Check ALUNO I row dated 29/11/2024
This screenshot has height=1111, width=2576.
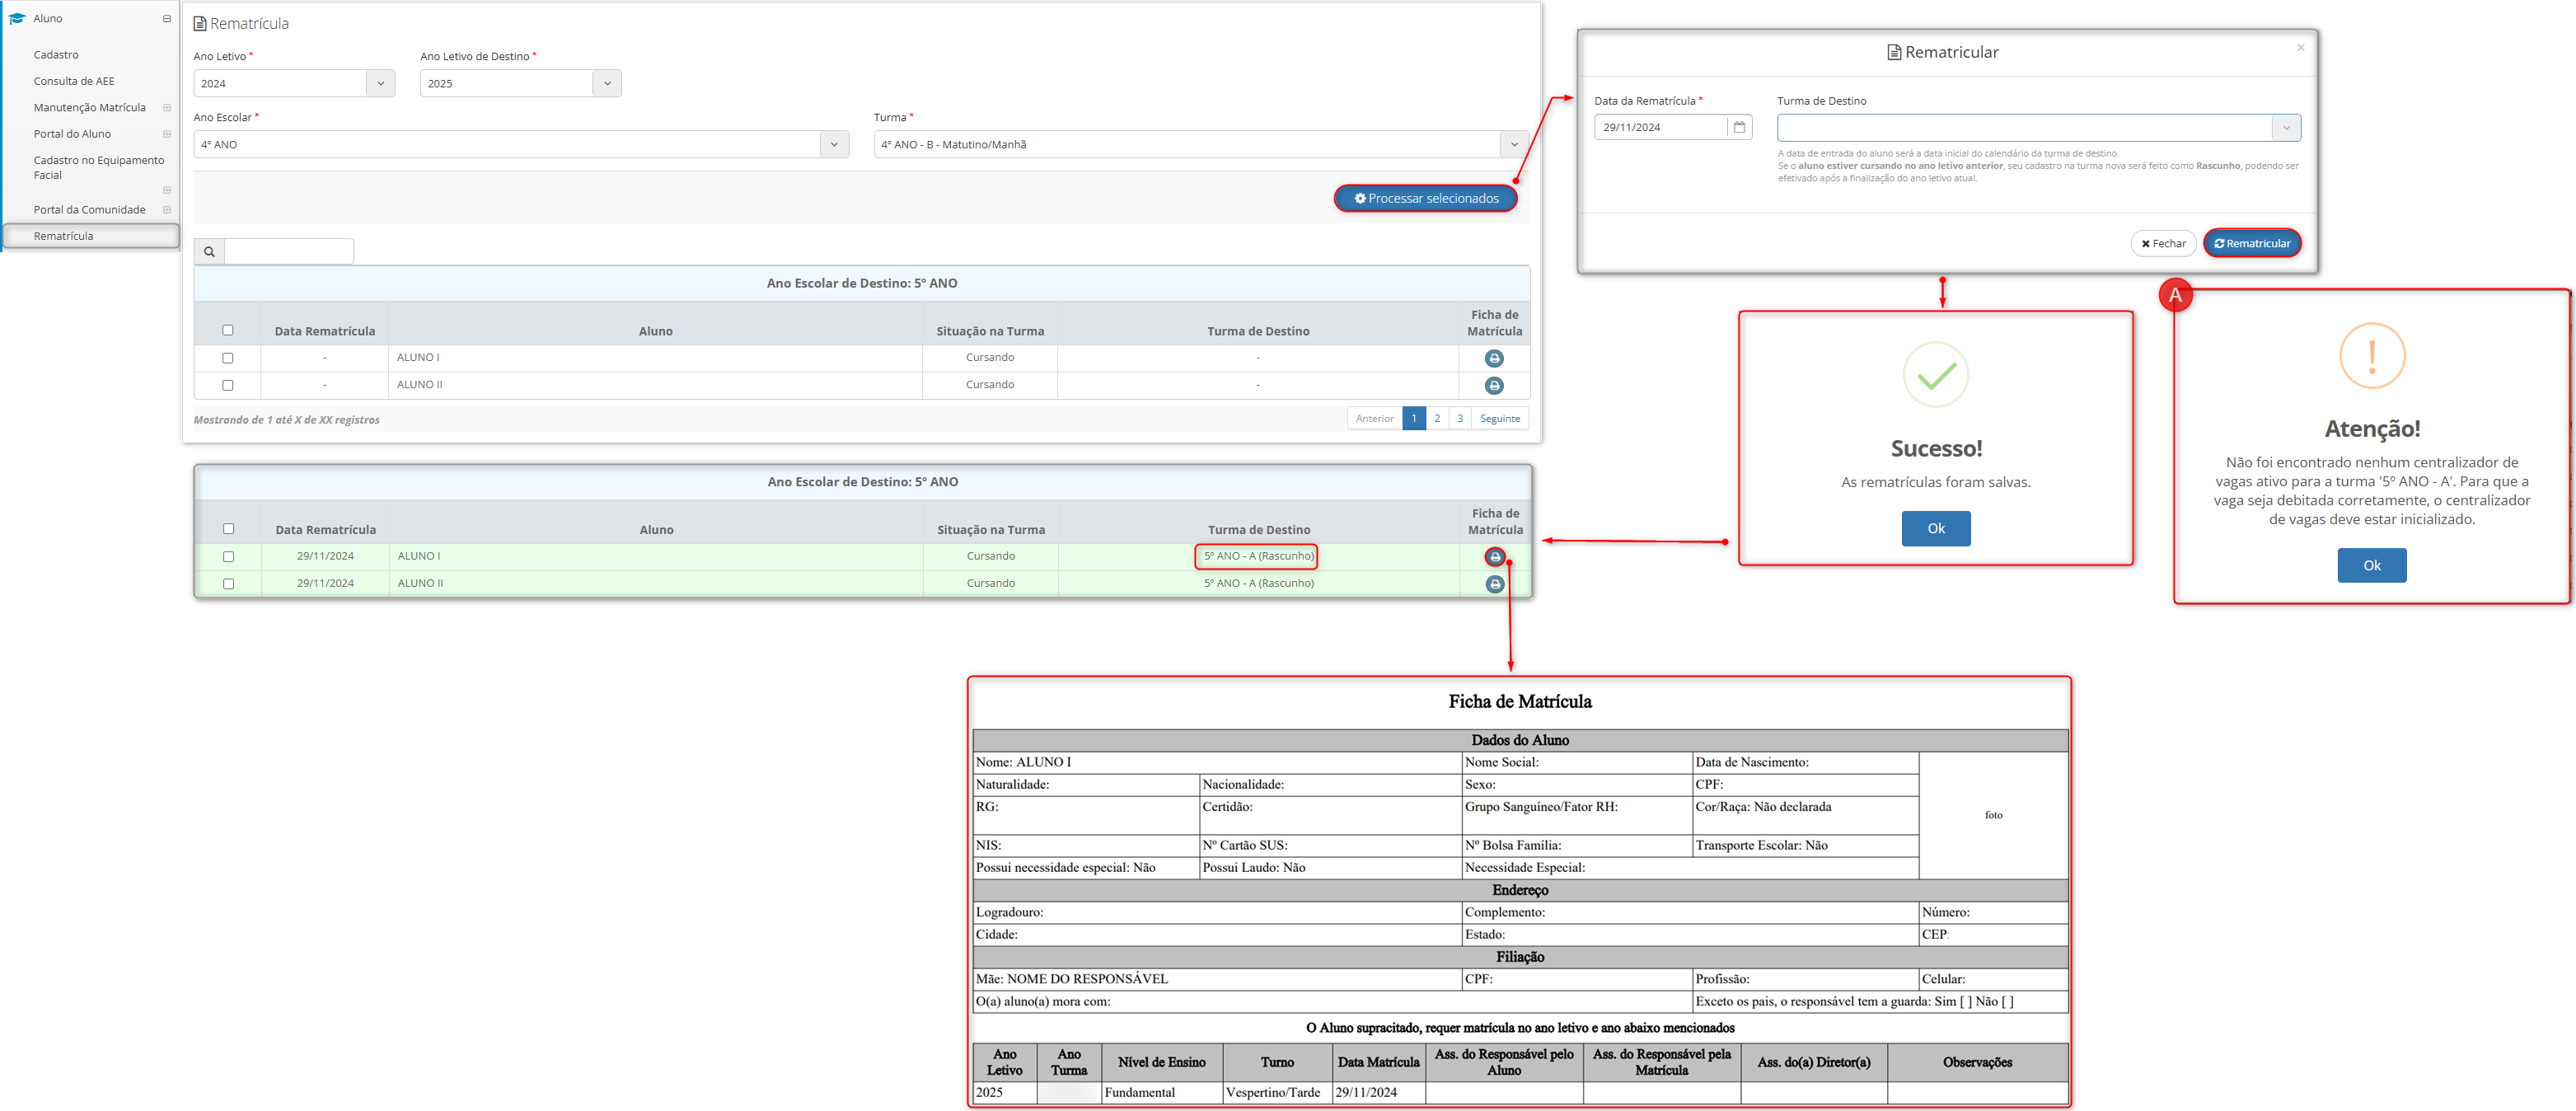[229, 557]
